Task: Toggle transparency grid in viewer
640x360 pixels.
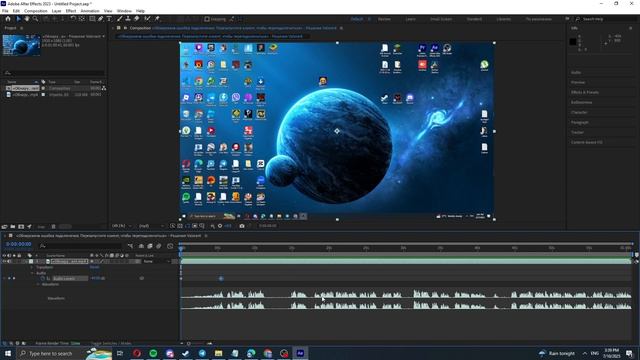Action: 180,226
